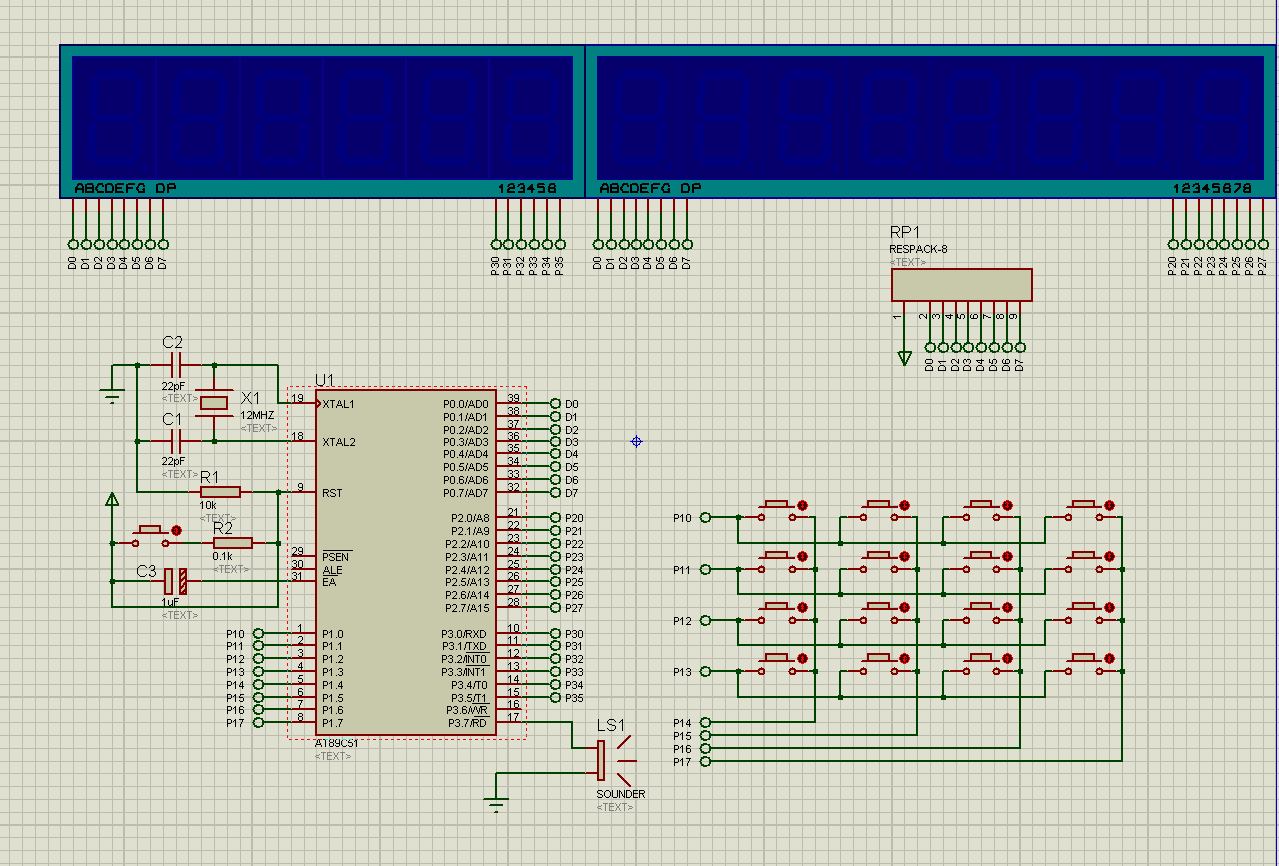
Task: Click the P13 terminal of keypad row
Action: coord(705,672)
